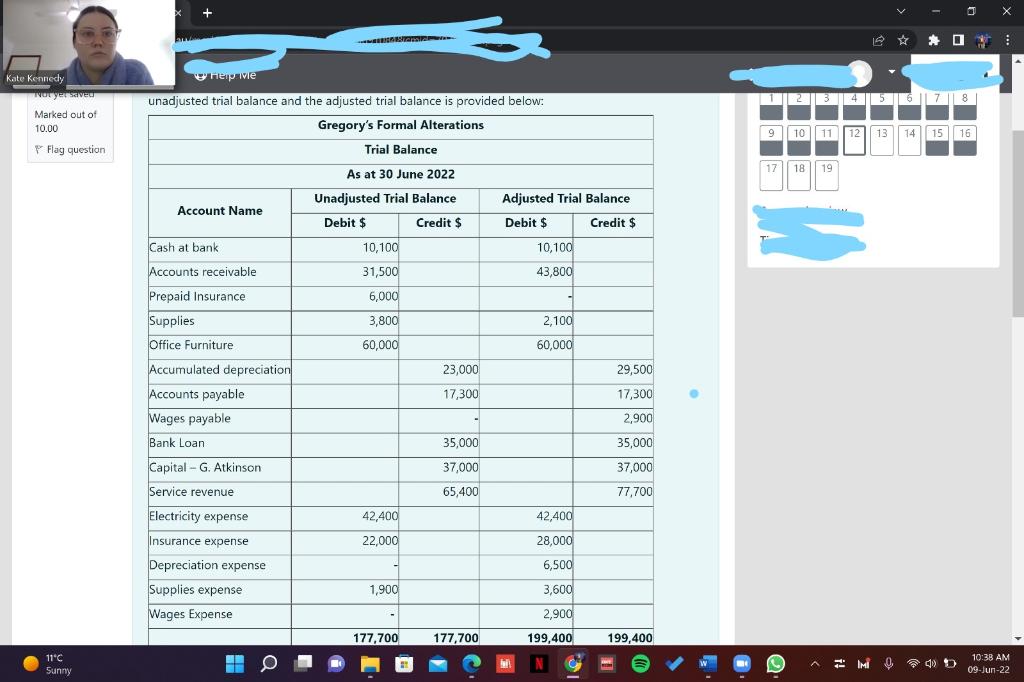Switch to Google Chrome on taskbar

click(x=573, y=664)
